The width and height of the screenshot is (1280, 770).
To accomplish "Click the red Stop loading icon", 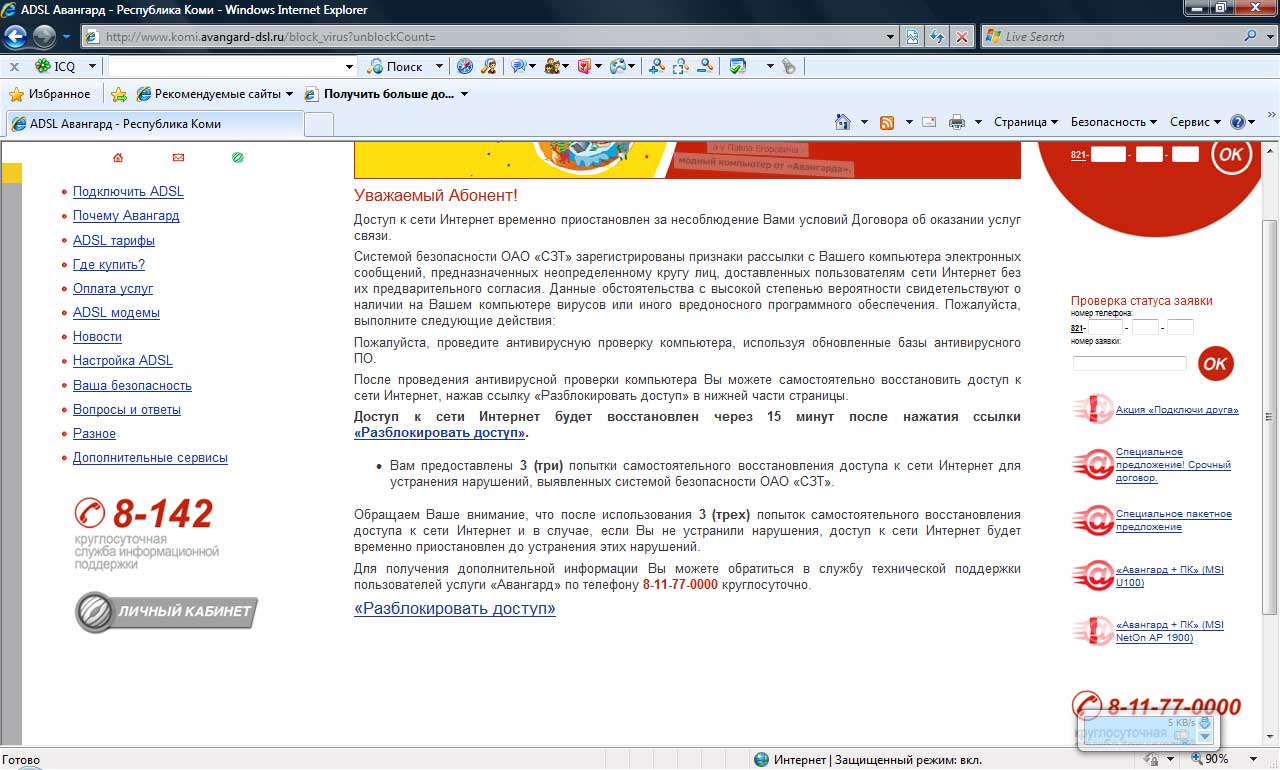I will tap(961, 37).
